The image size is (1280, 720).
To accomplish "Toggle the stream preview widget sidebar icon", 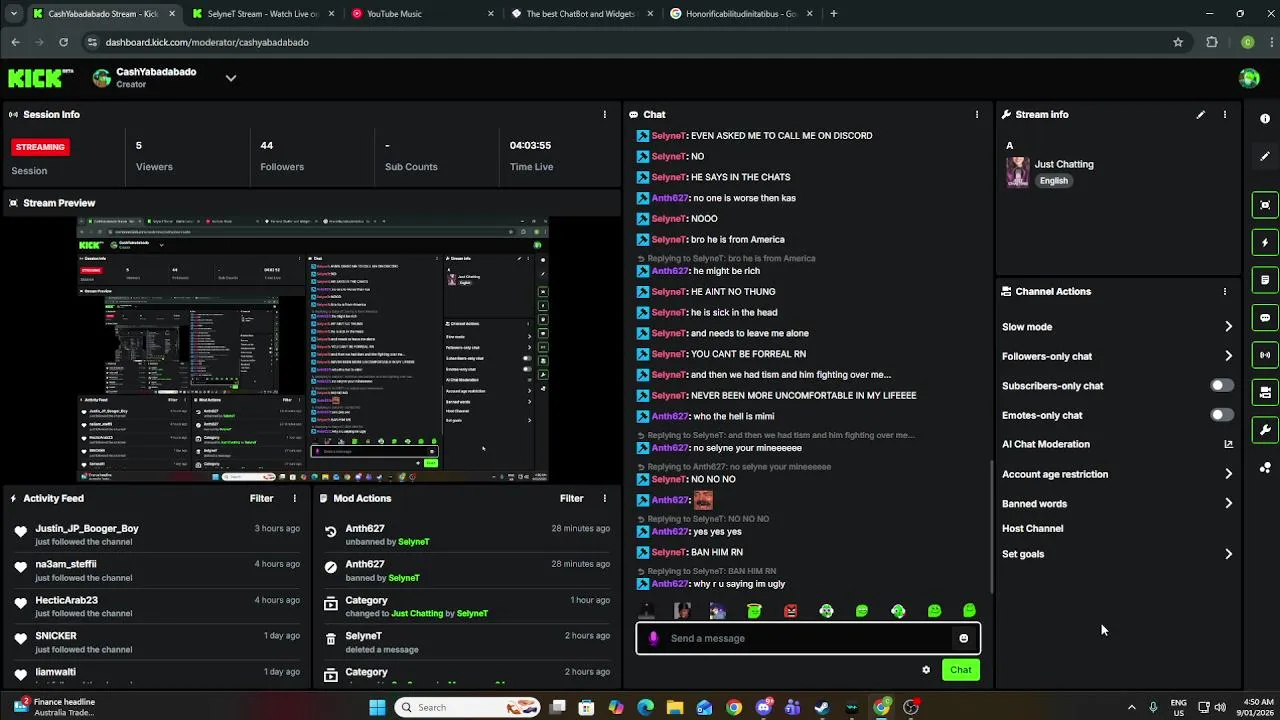I will [x=1265, y=205].
